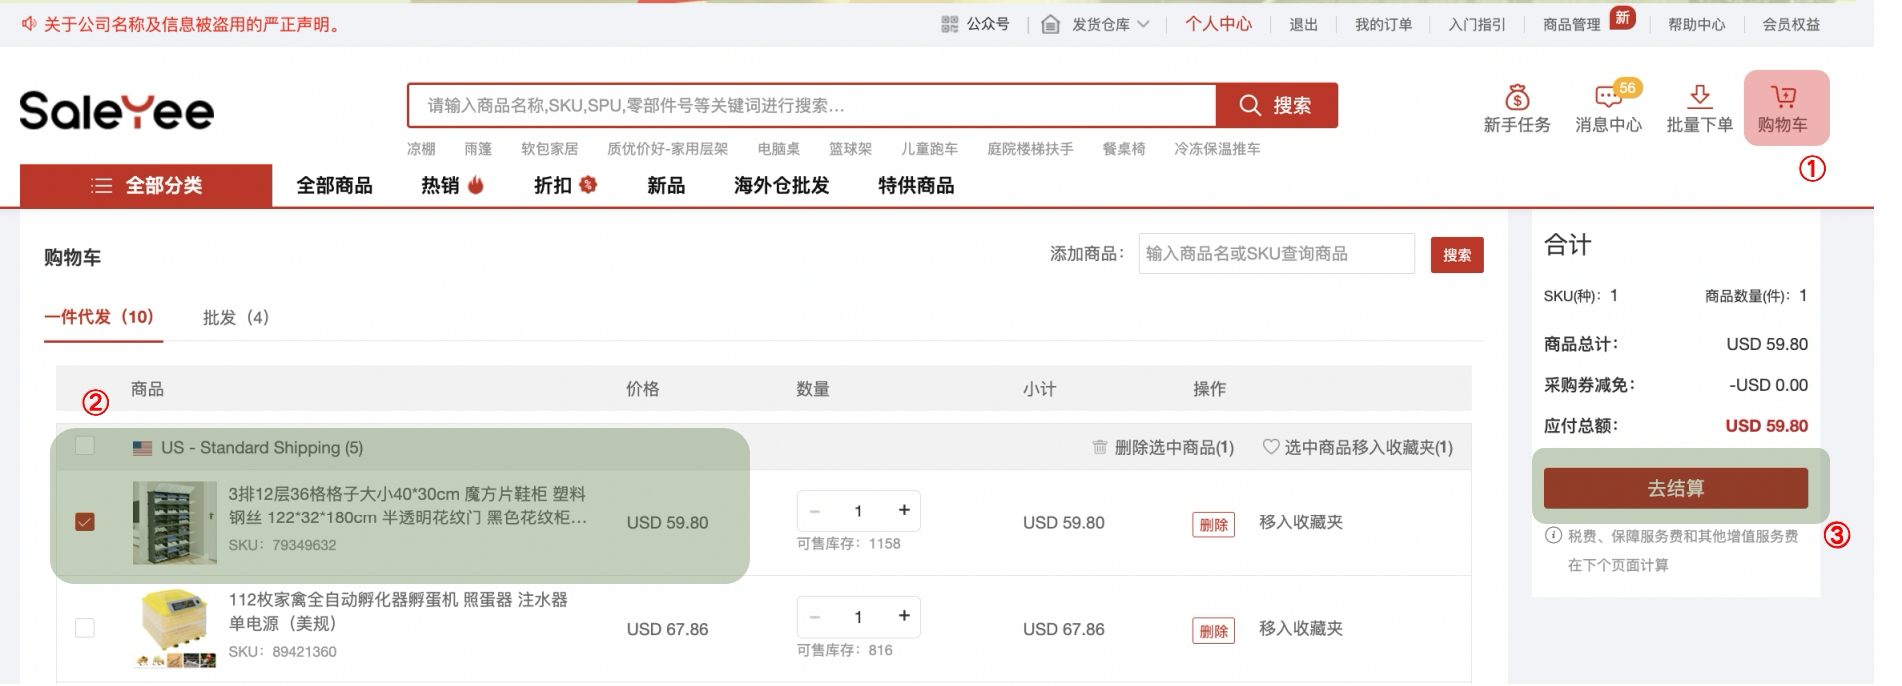The width and height of the screenshot is (1902, 686).
Task: Click the heart icon 选中商品移入收藏夹
Action: 1271,447
